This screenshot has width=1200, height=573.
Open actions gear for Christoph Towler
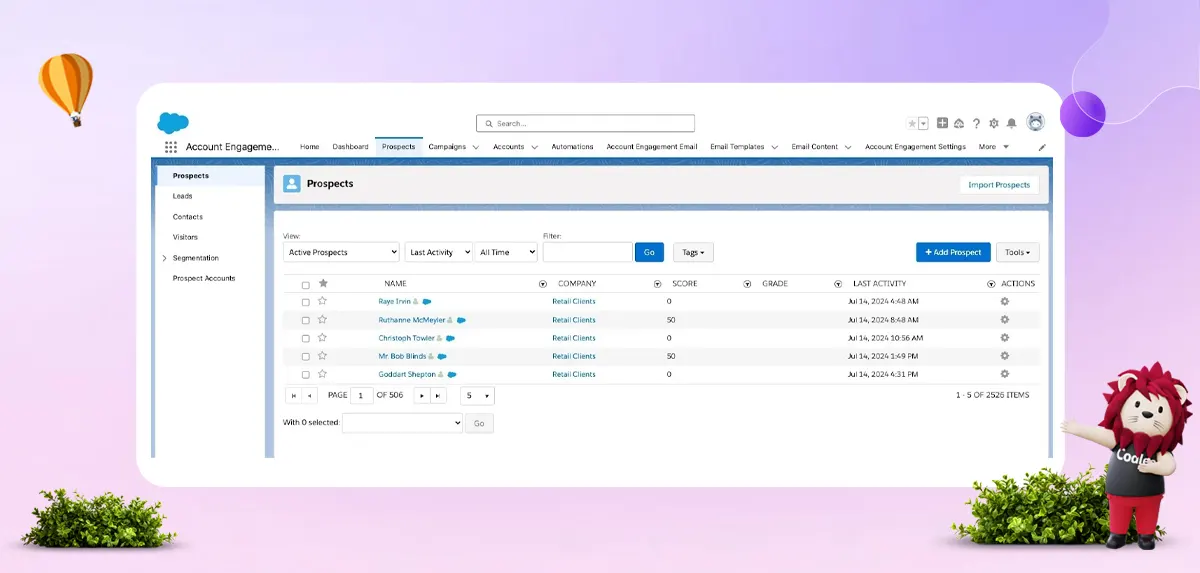coord(1005,338)
